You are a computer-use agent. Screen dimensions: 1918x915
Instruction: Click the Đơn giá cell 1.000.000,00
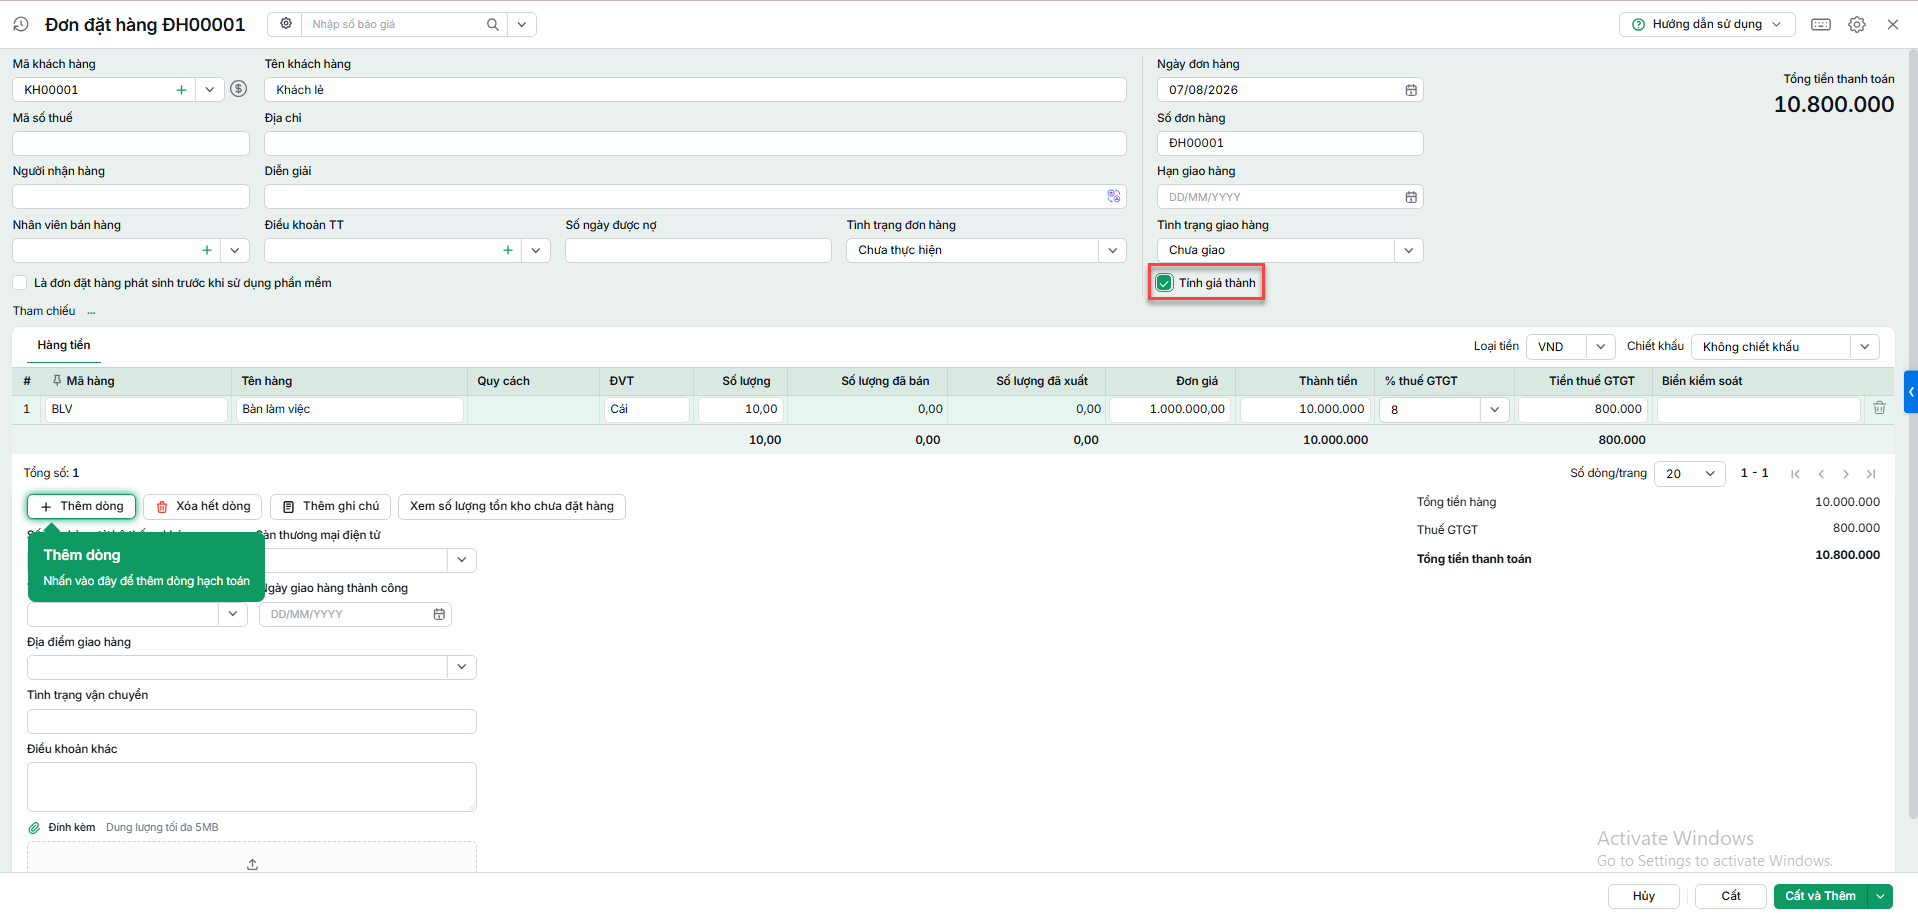pos(1172,409)
